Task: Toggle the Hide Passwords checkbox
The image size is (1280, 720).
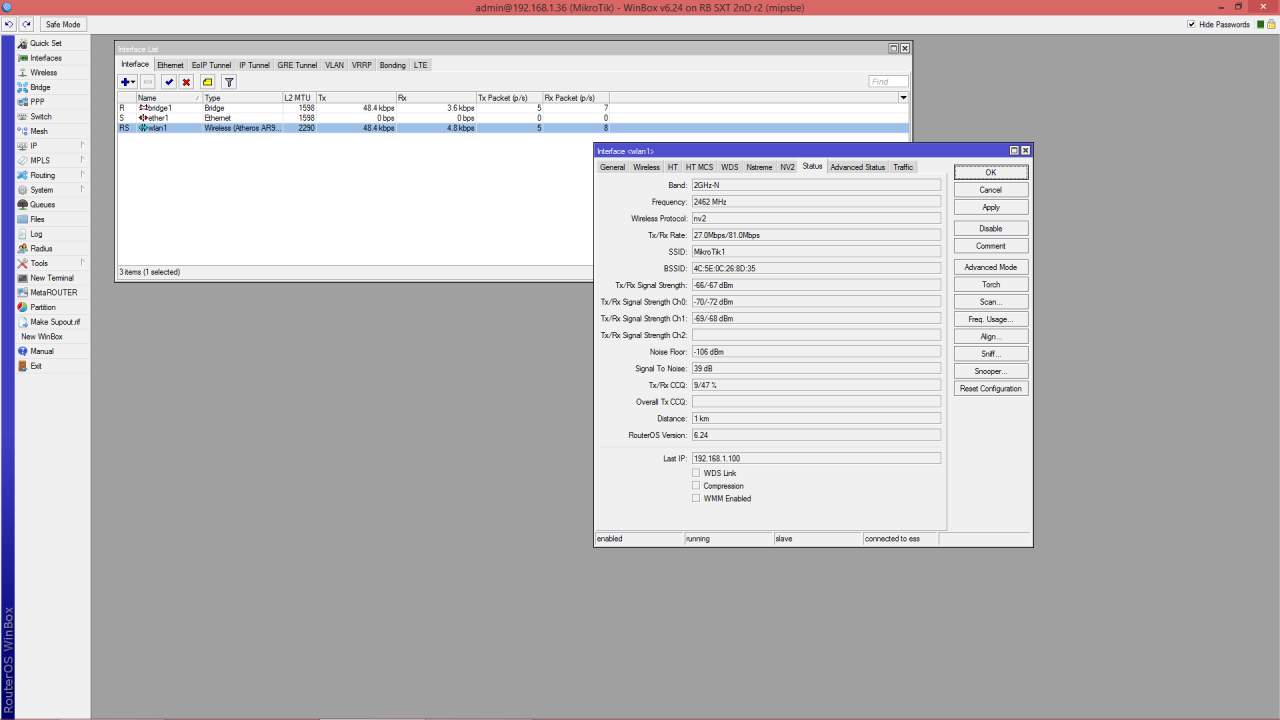Action: (1192, 24)
